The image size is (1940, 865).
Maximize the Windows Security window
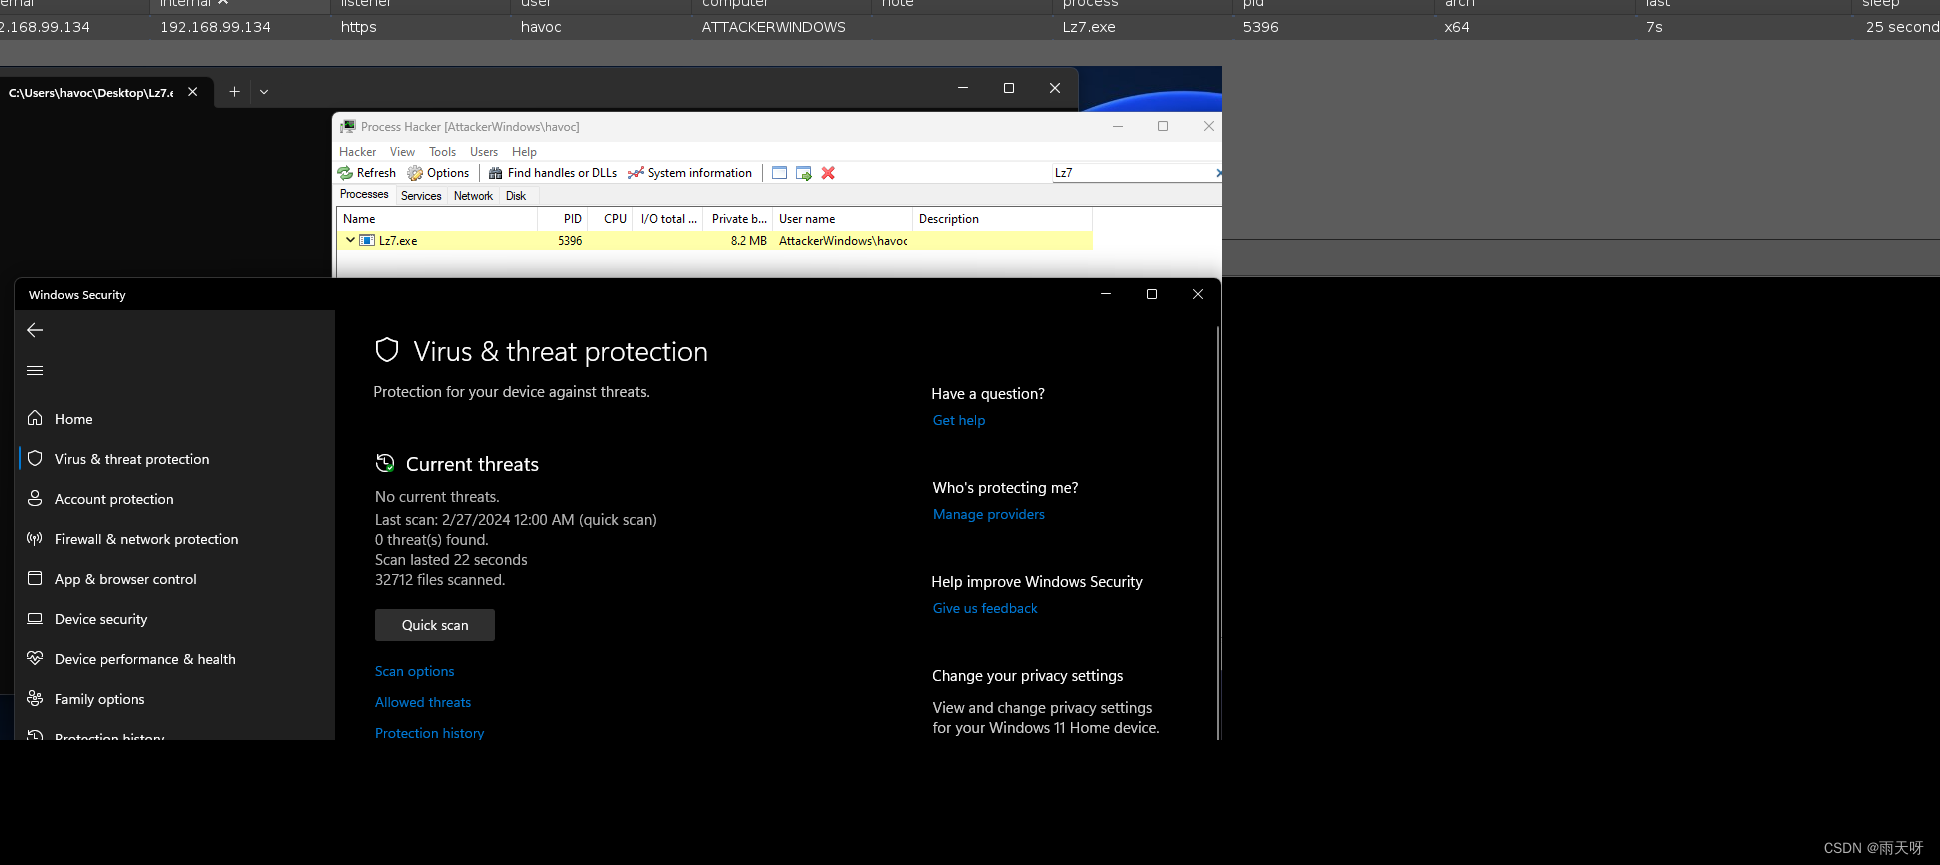[1152, 294]
